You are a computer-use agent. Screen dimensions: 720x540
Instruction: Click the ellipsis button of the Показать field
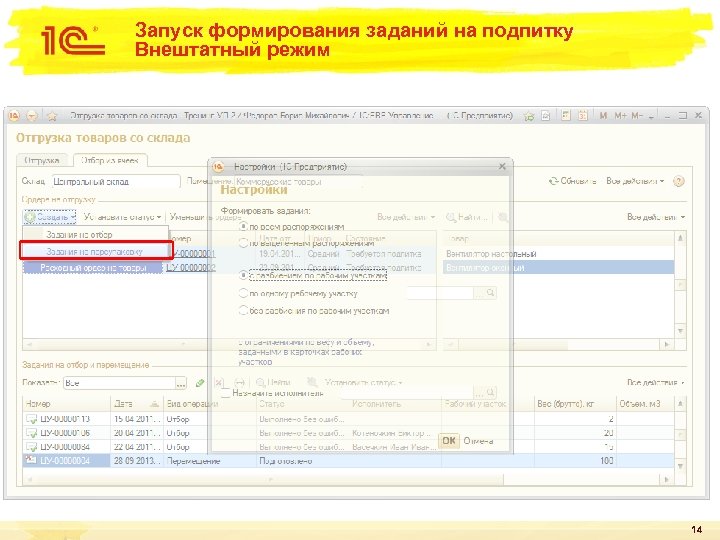pyautogui.click(x=181, y=383)
